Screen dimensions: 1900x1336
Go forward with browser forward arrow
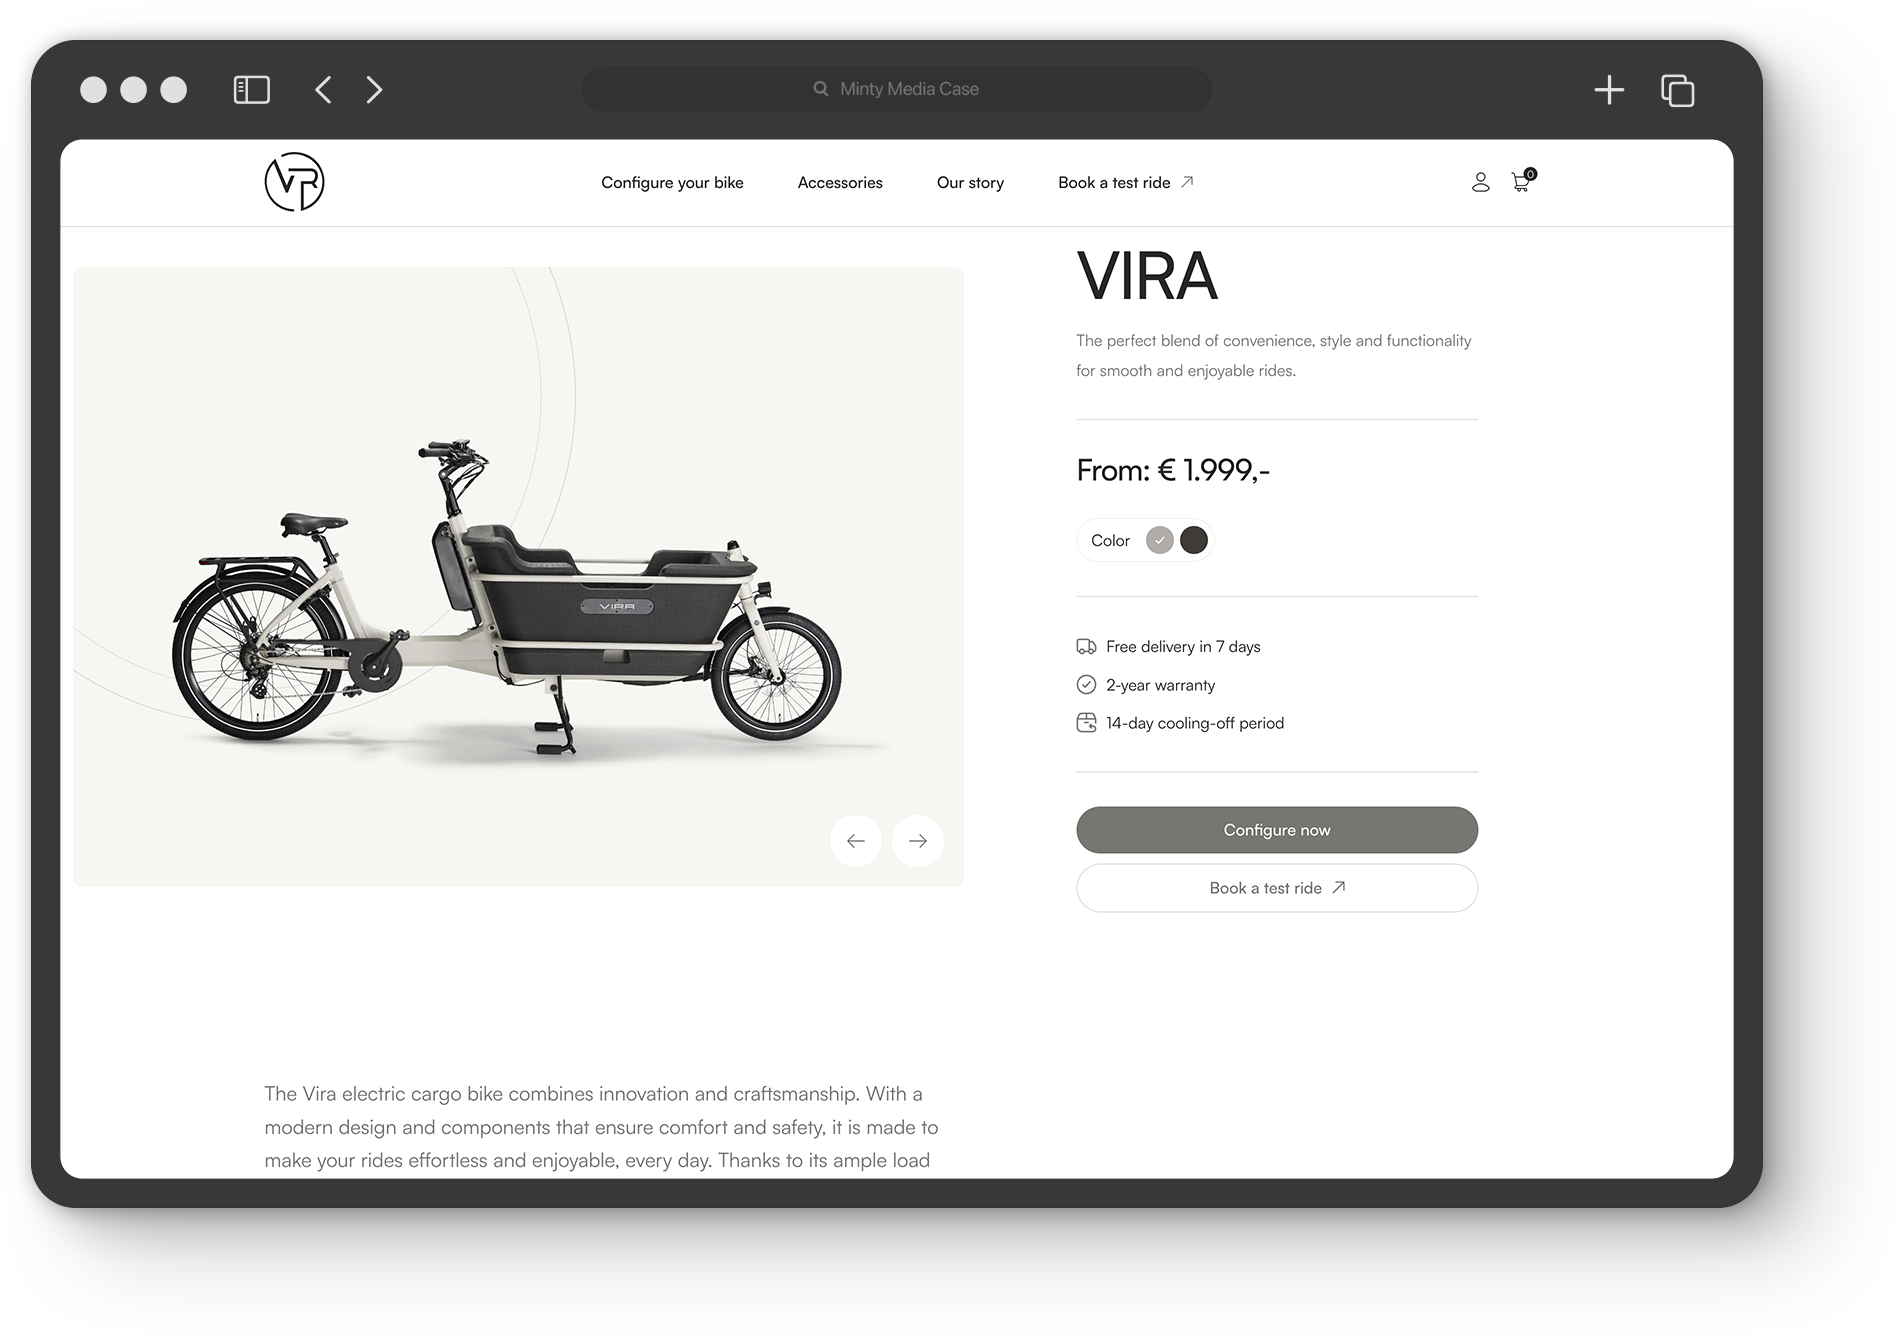tap(374, 90)
